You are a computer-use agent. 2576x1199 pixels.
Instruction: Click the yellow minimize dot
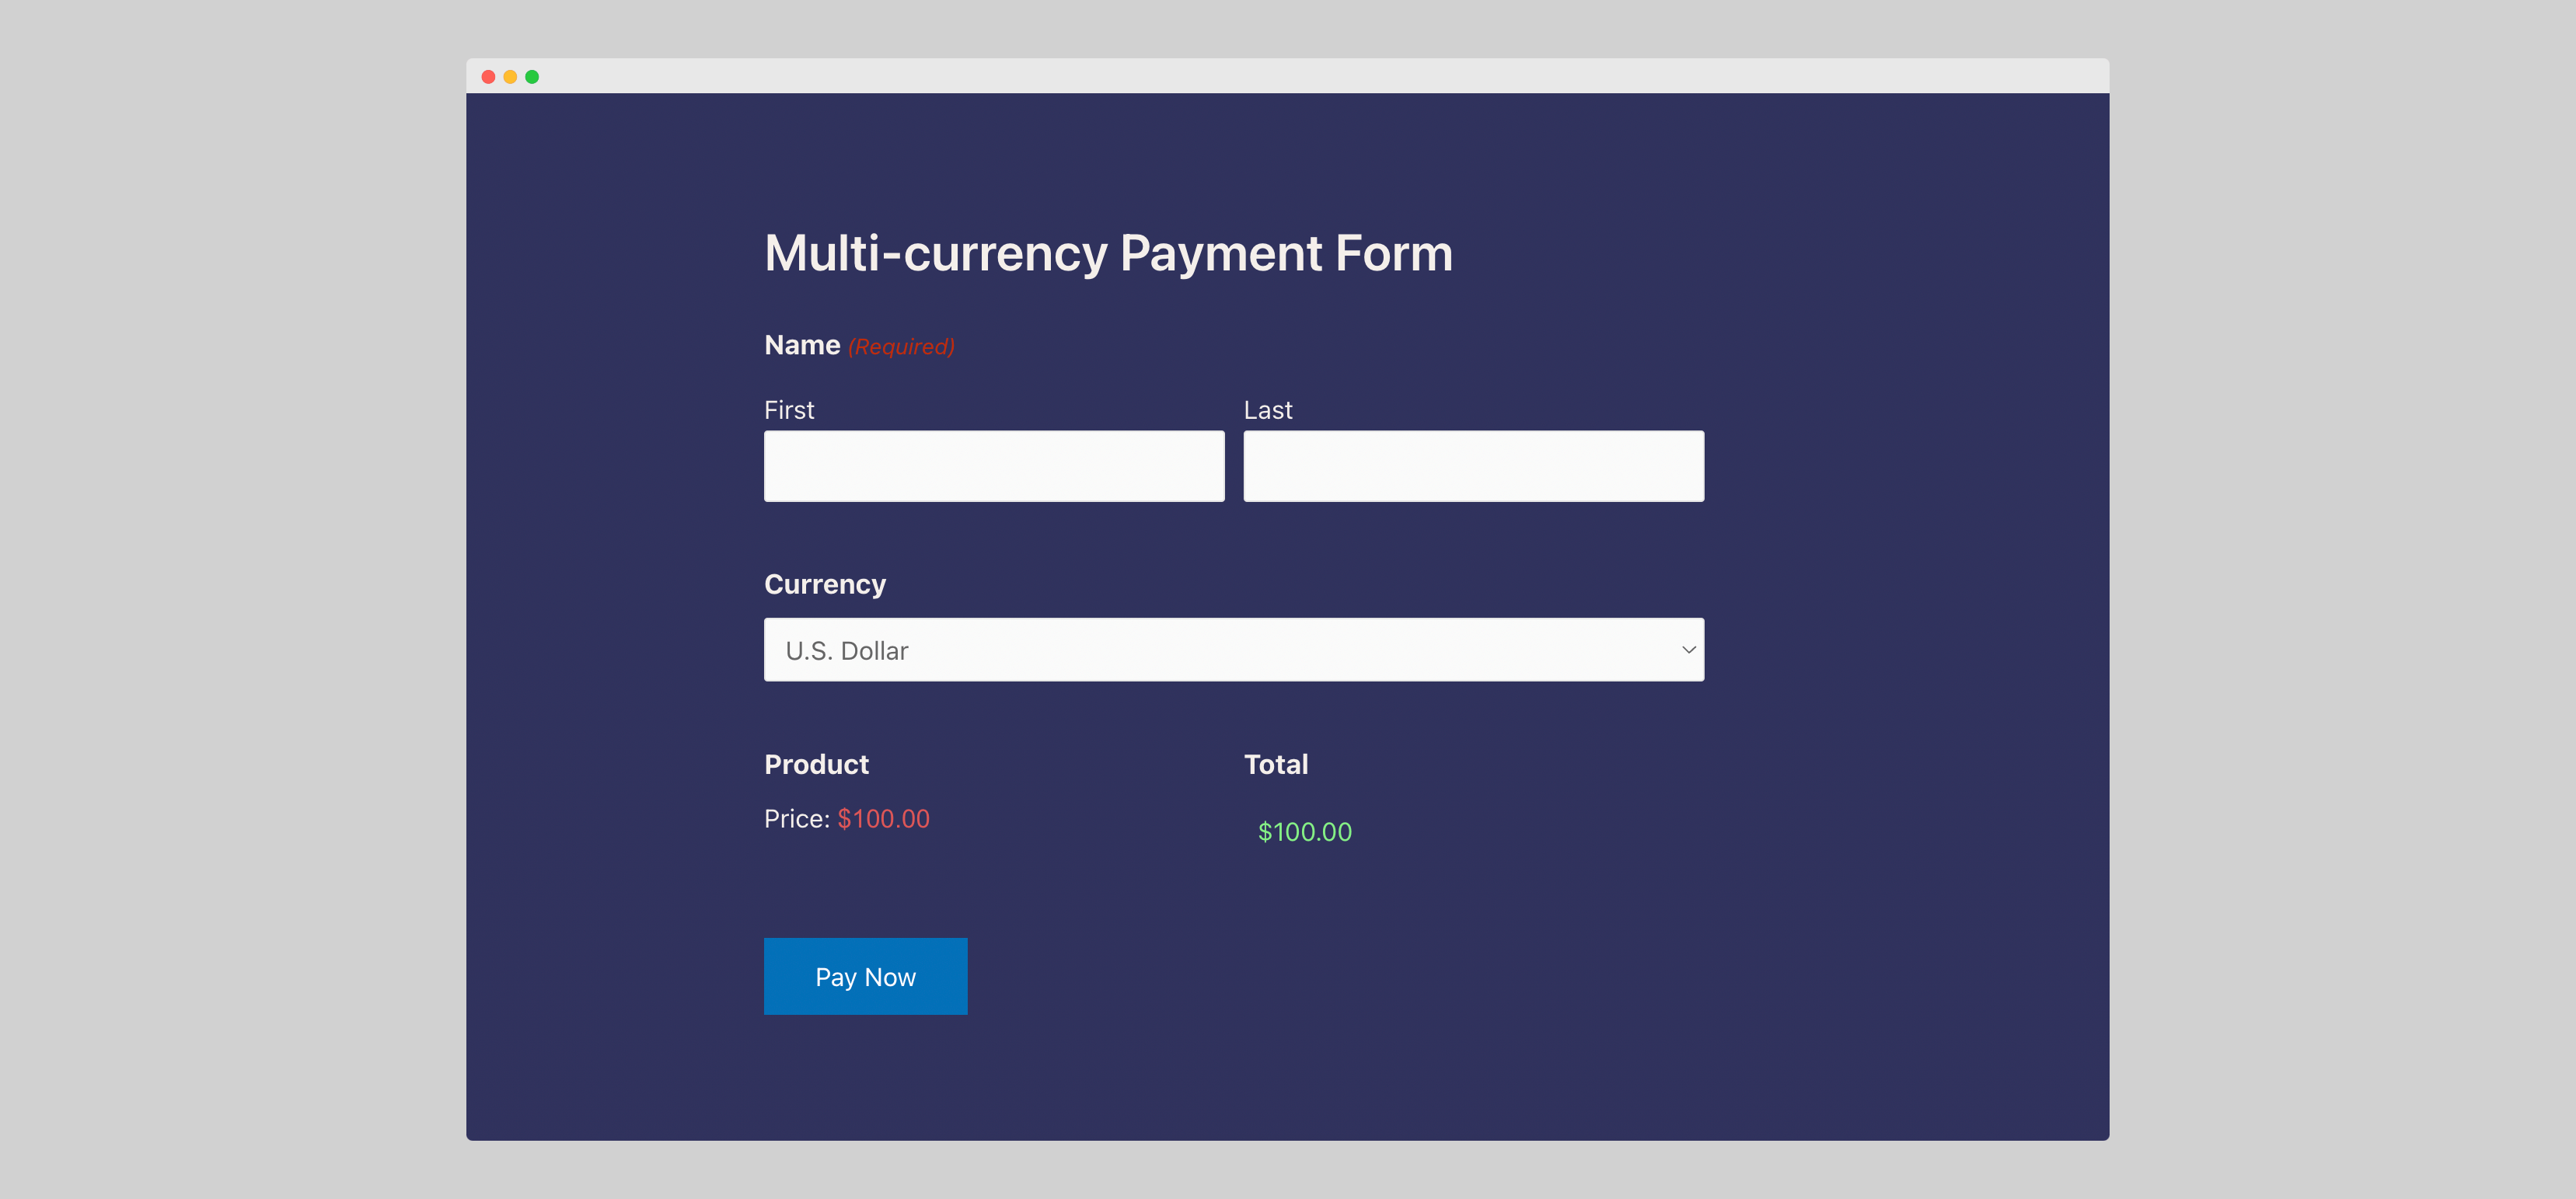click(510, 75)
